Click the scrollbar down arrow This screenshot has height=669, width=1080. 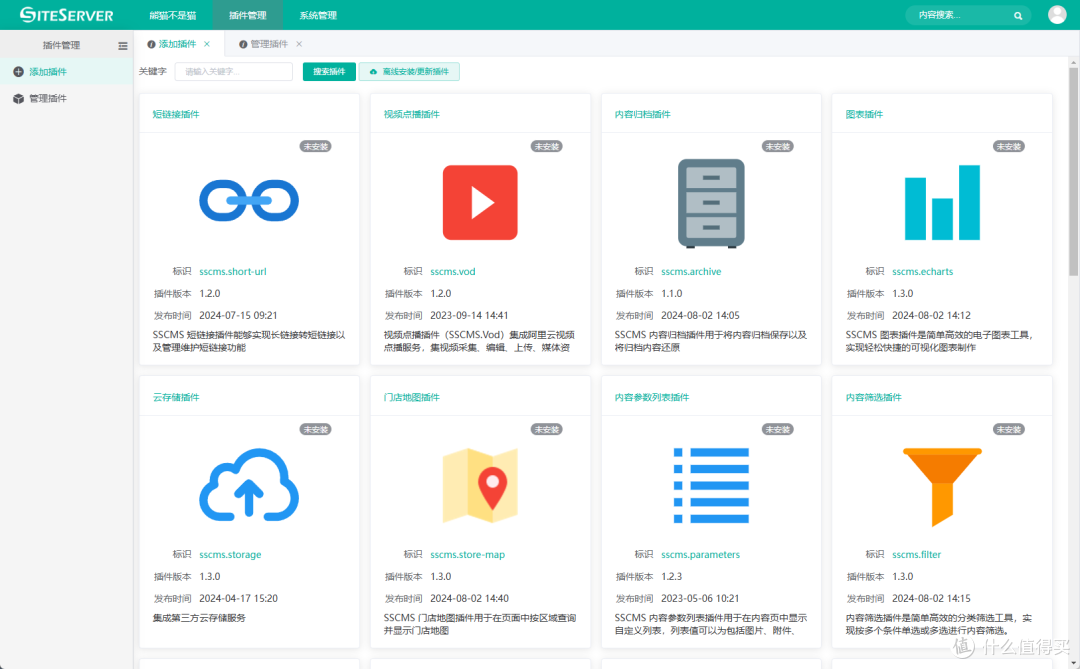point(1073,663)
